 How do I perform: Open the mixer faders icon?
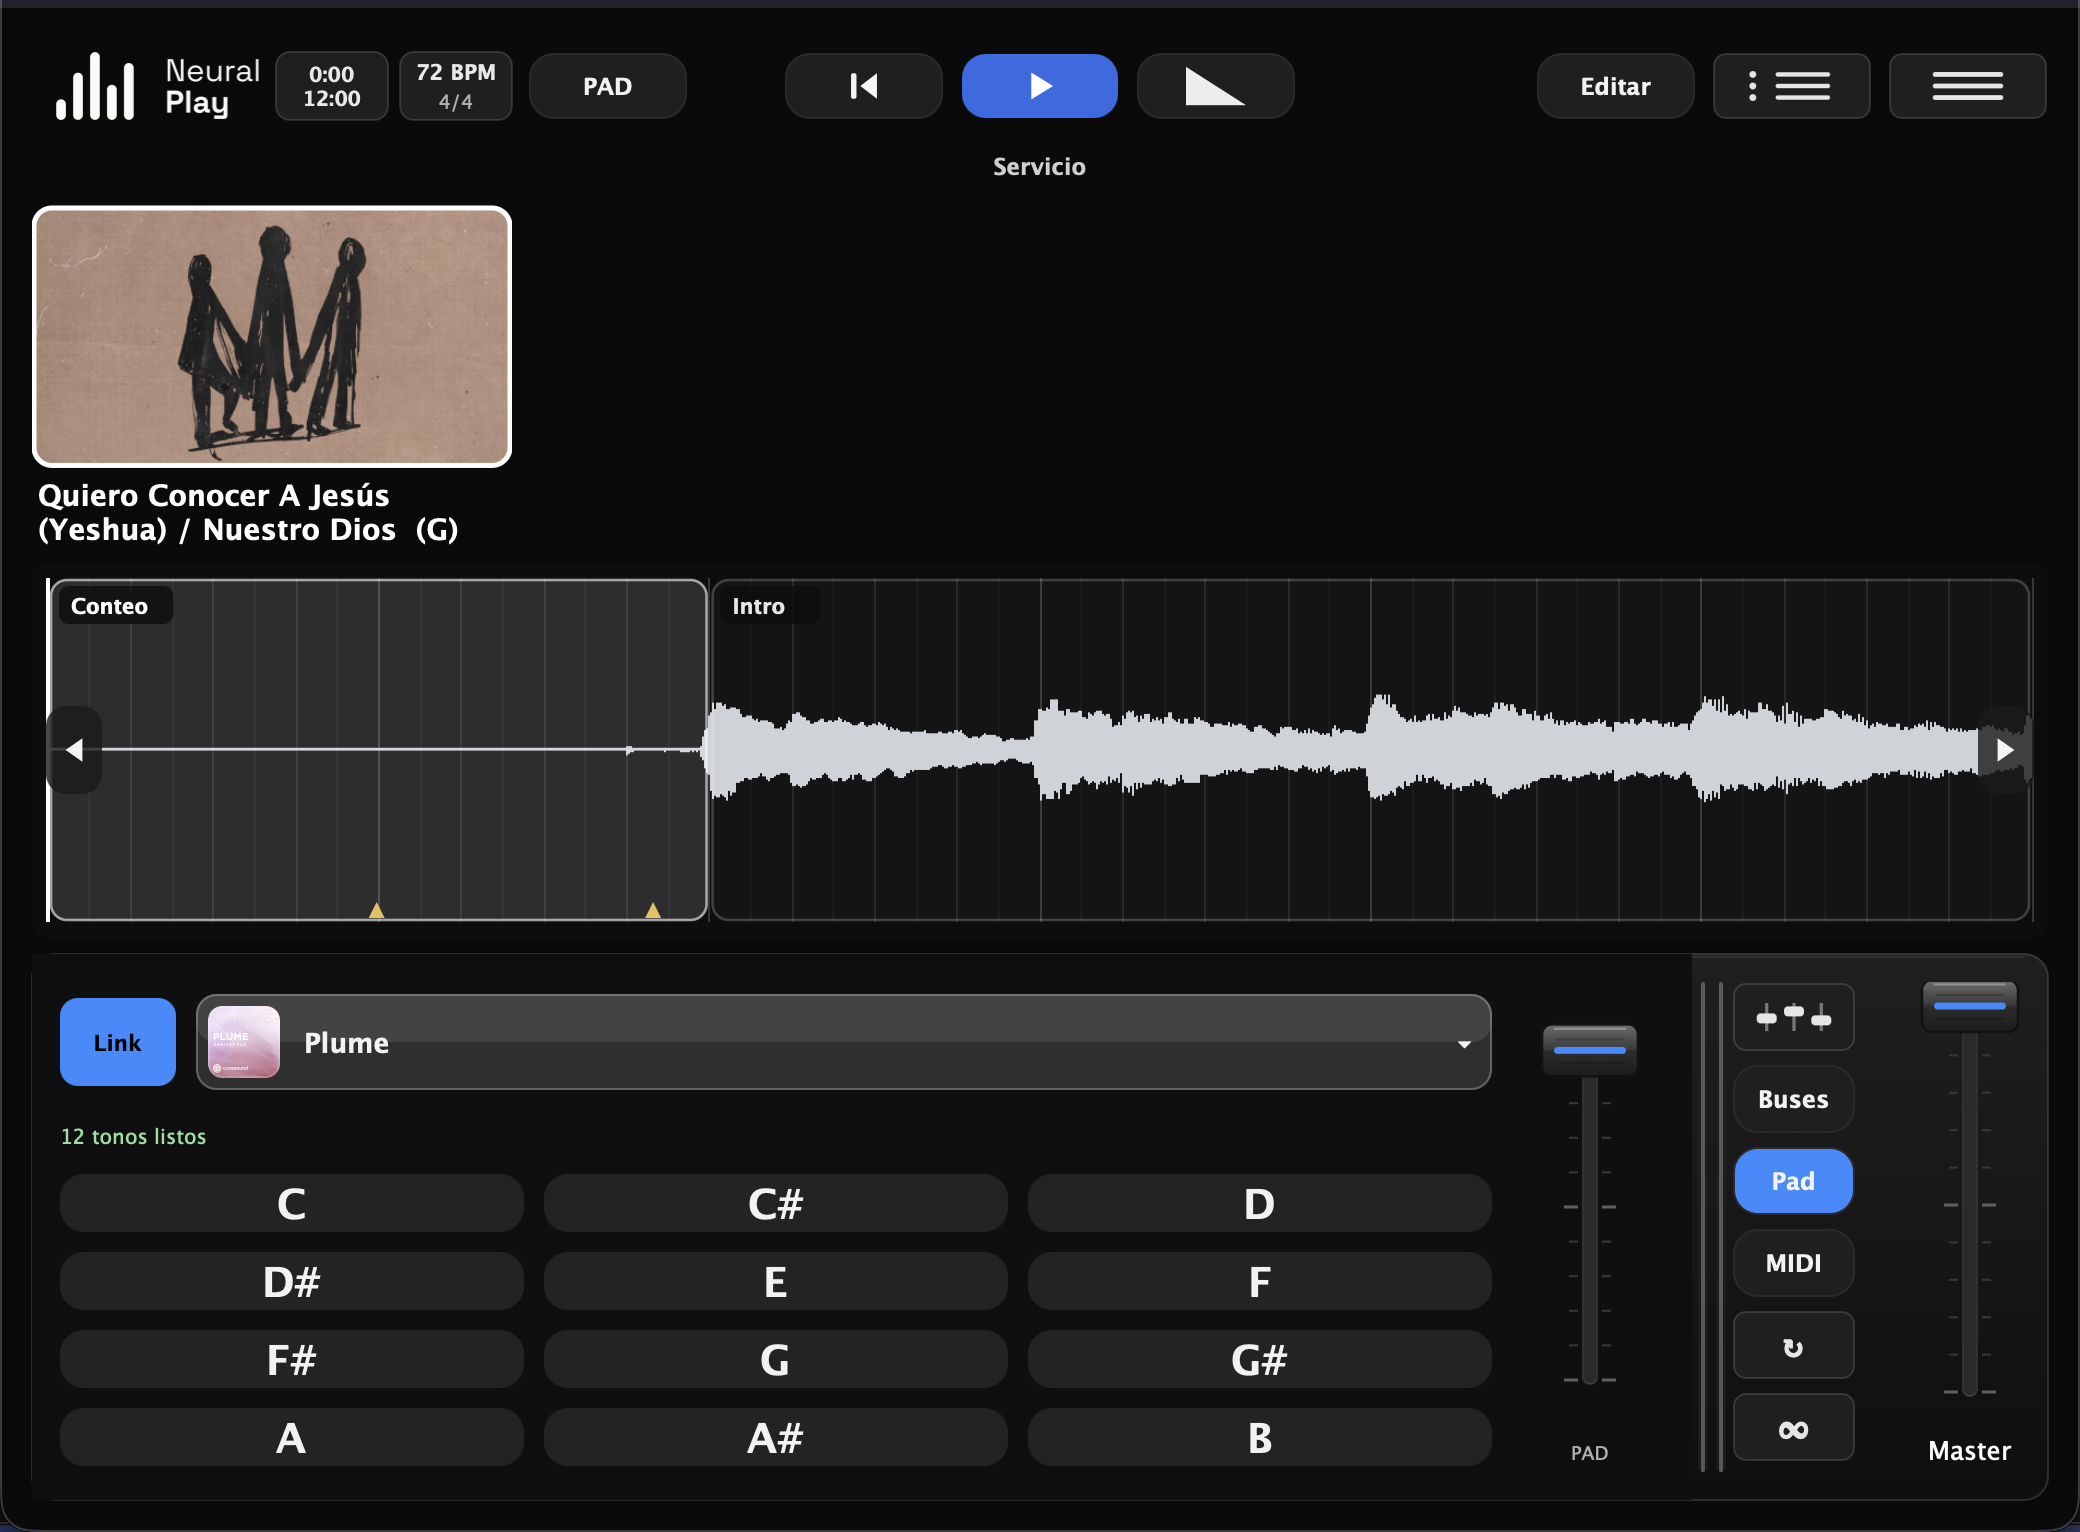[x=1794, y=1017]
